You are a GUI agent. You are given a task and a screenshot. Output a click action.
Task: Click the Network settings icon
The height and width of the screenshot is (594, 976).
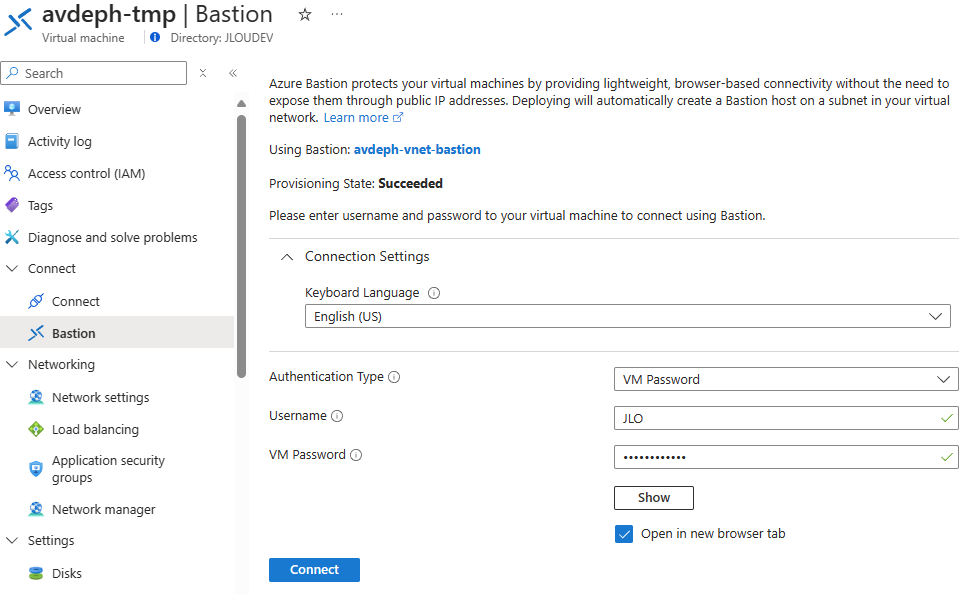point(36,397)
